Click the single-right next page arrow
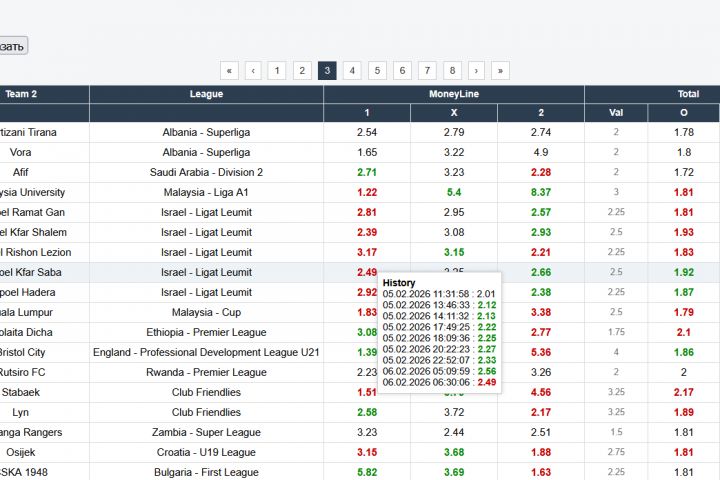Viewport: 720px width, 480px height. pyautogui.click(x=476, y=70)
